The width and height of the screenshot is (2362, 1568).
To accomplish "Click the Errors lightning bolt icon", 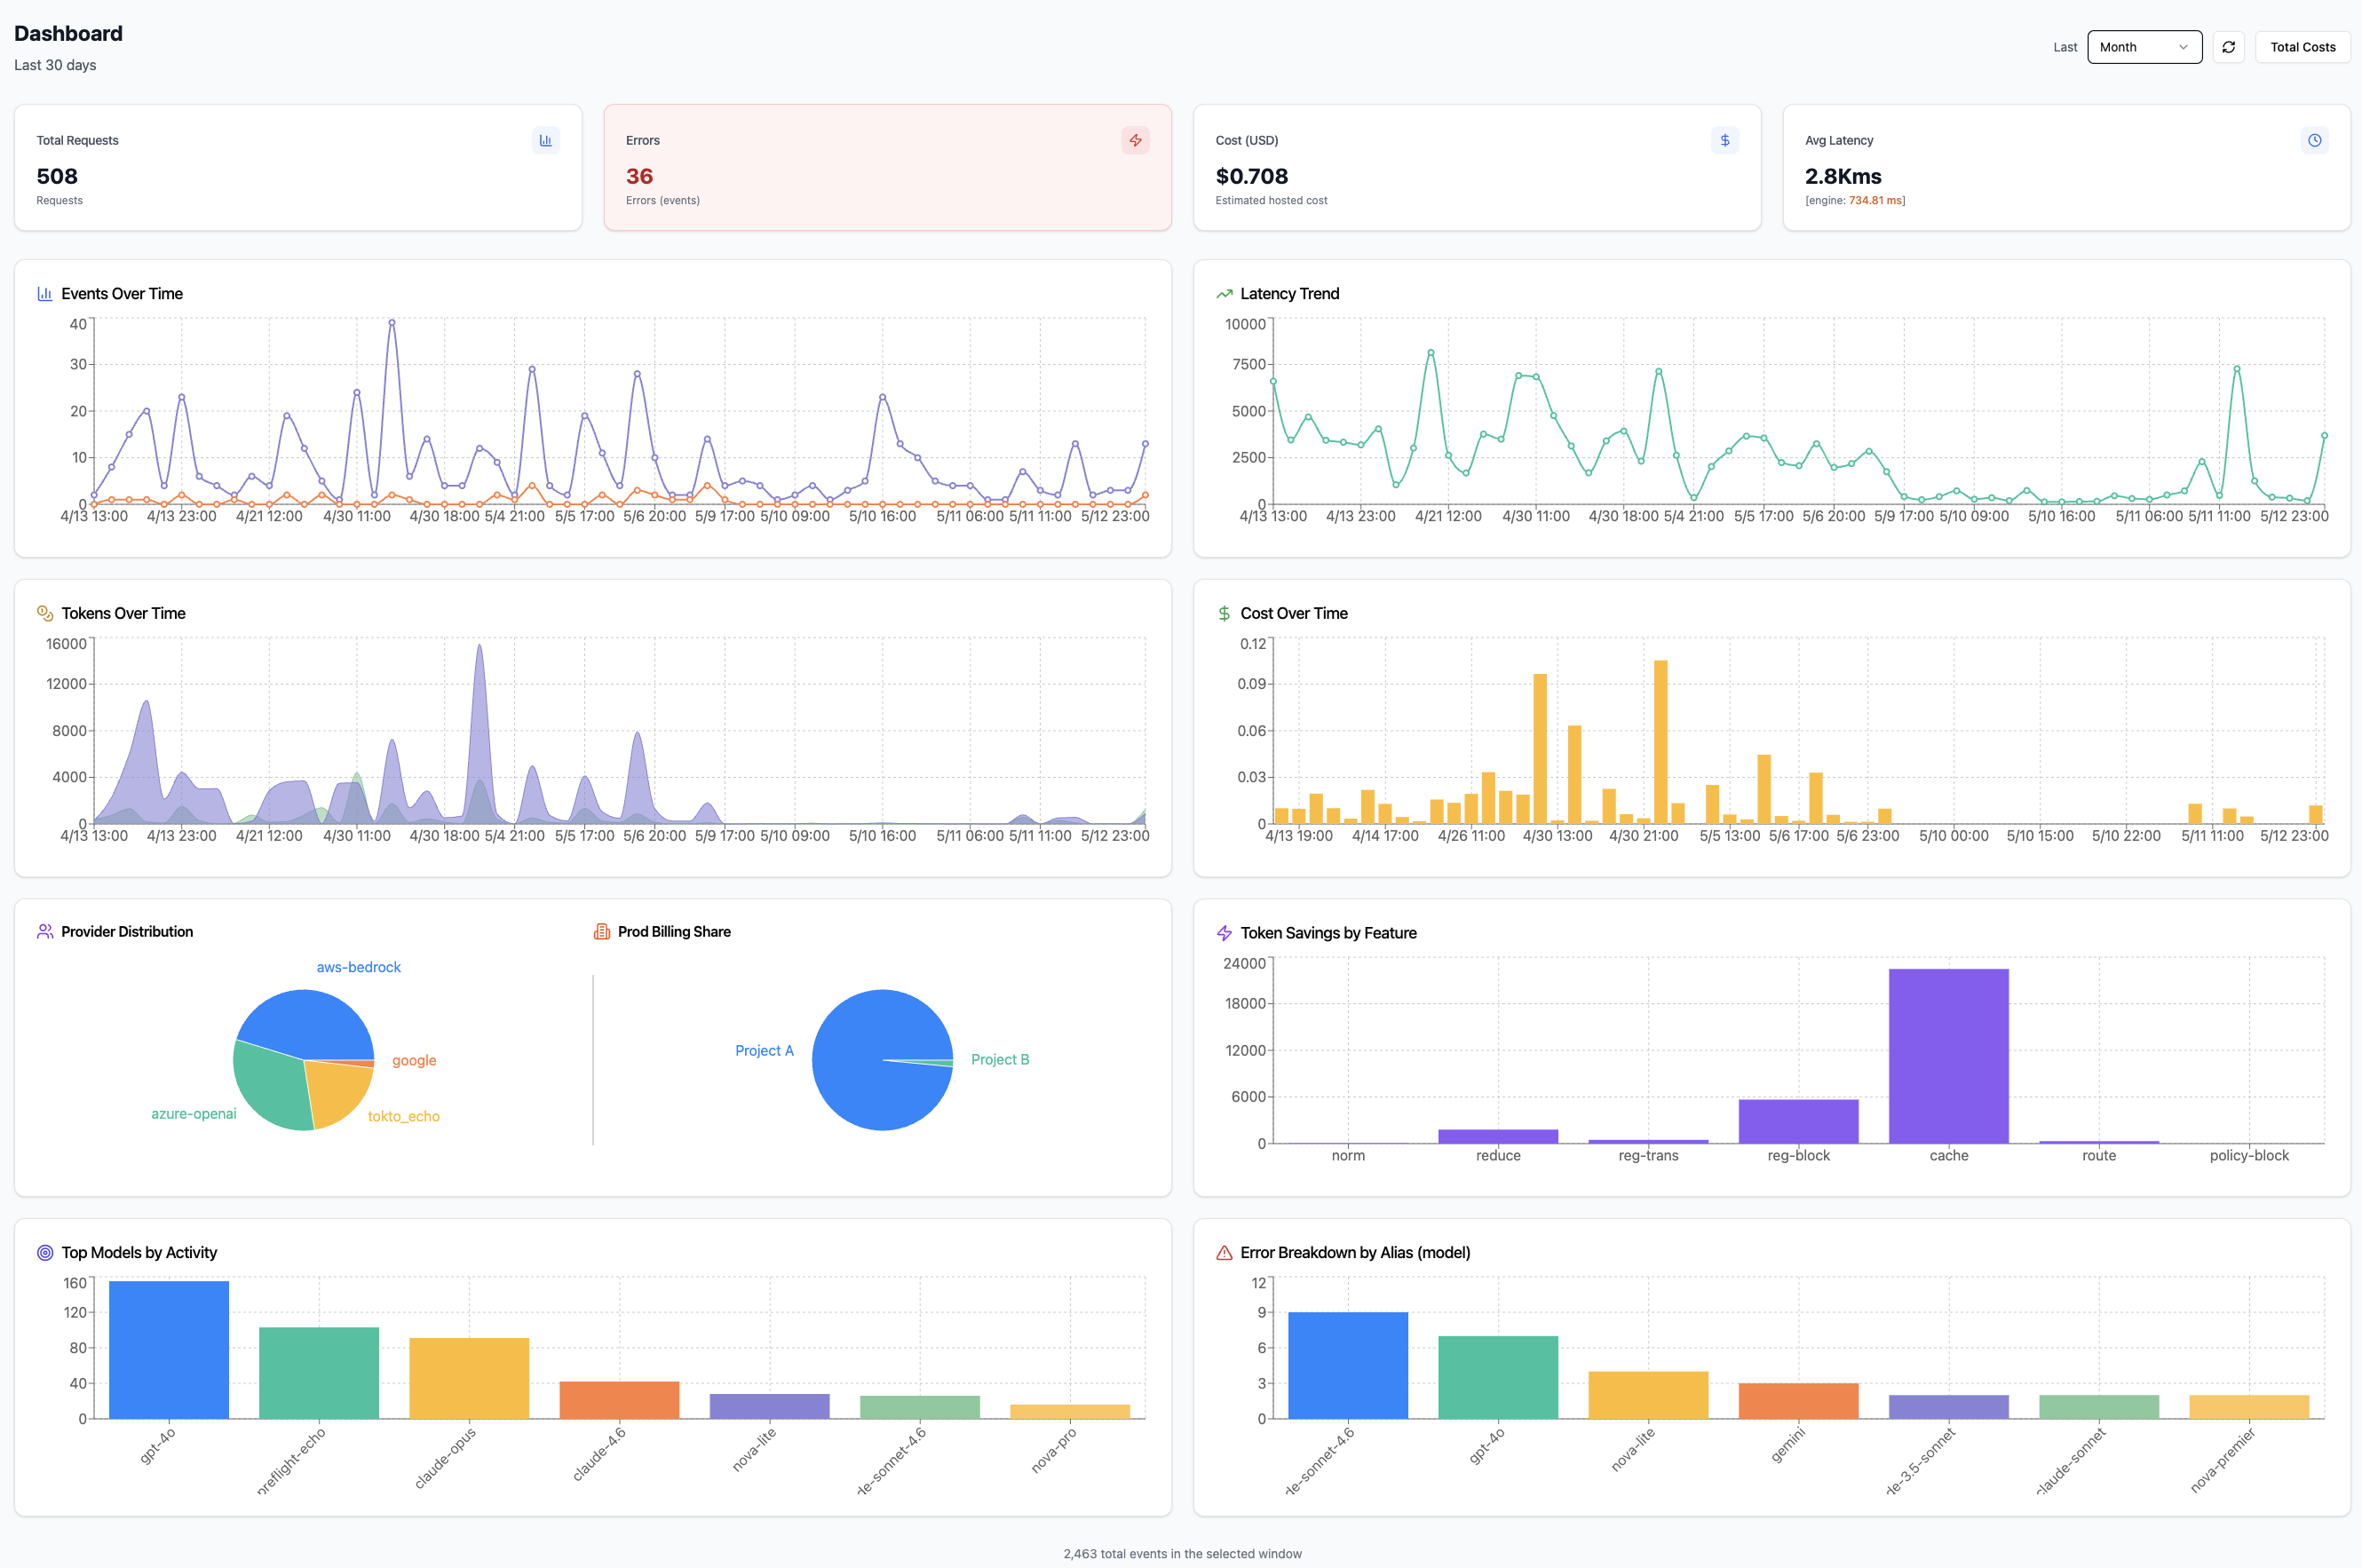I will 1135,140.
